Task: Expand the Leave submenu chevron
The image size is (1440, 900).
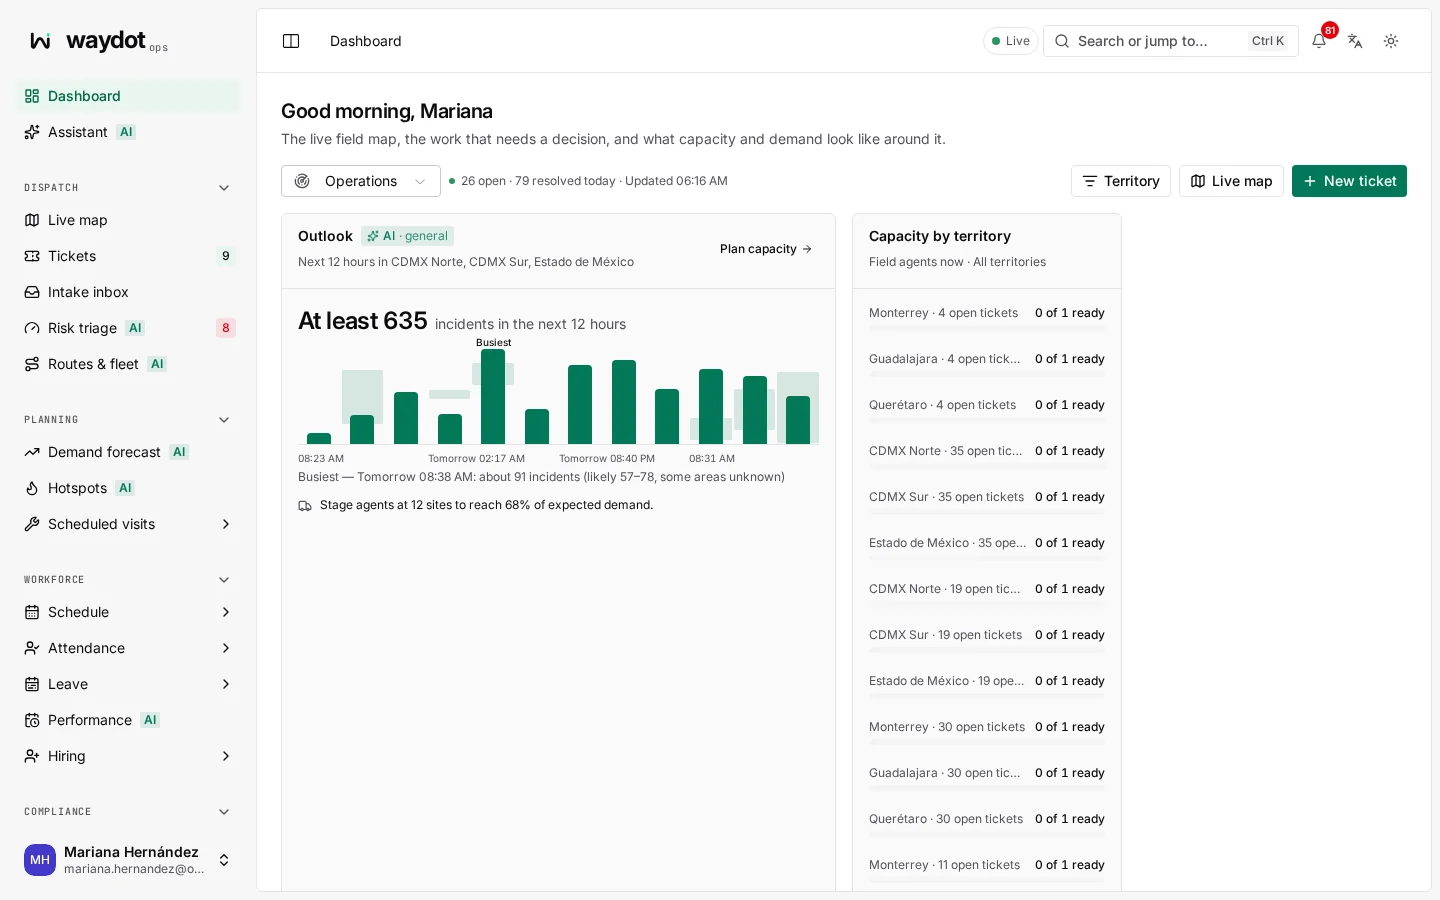Action: click(x=226, y=684)
